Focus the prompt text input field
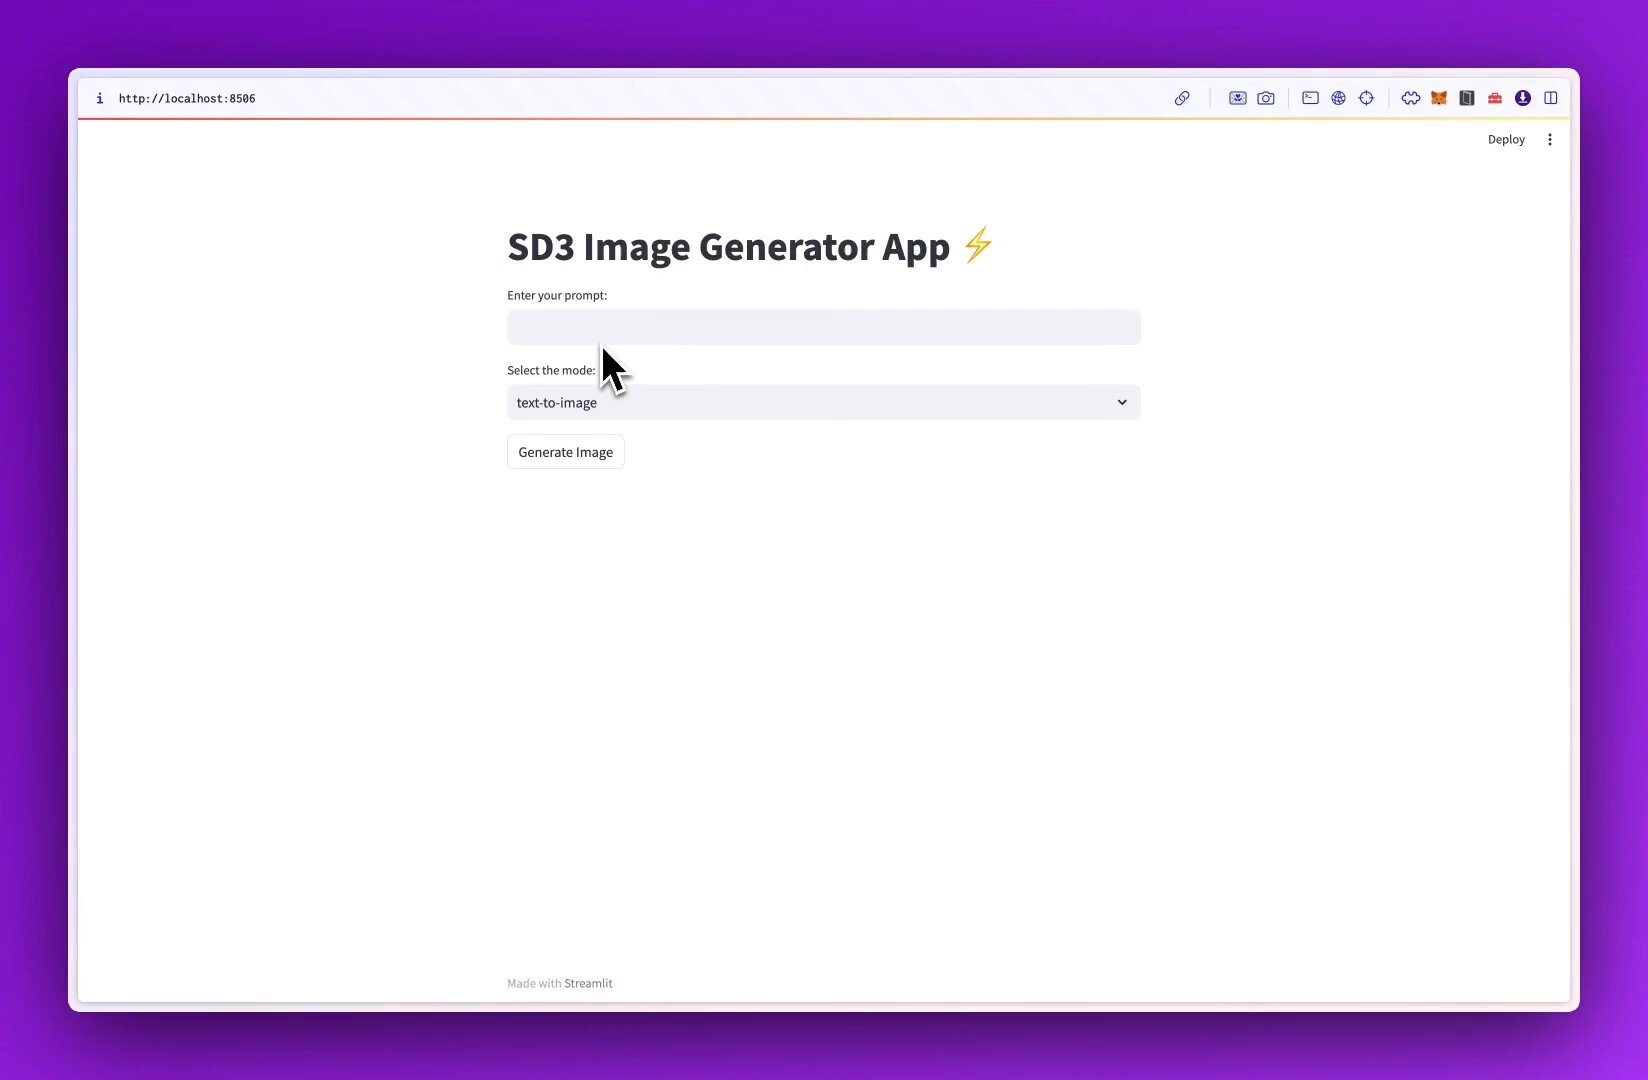The width and height of the screenshot is (1648, 1080). [x=824, y=327]
